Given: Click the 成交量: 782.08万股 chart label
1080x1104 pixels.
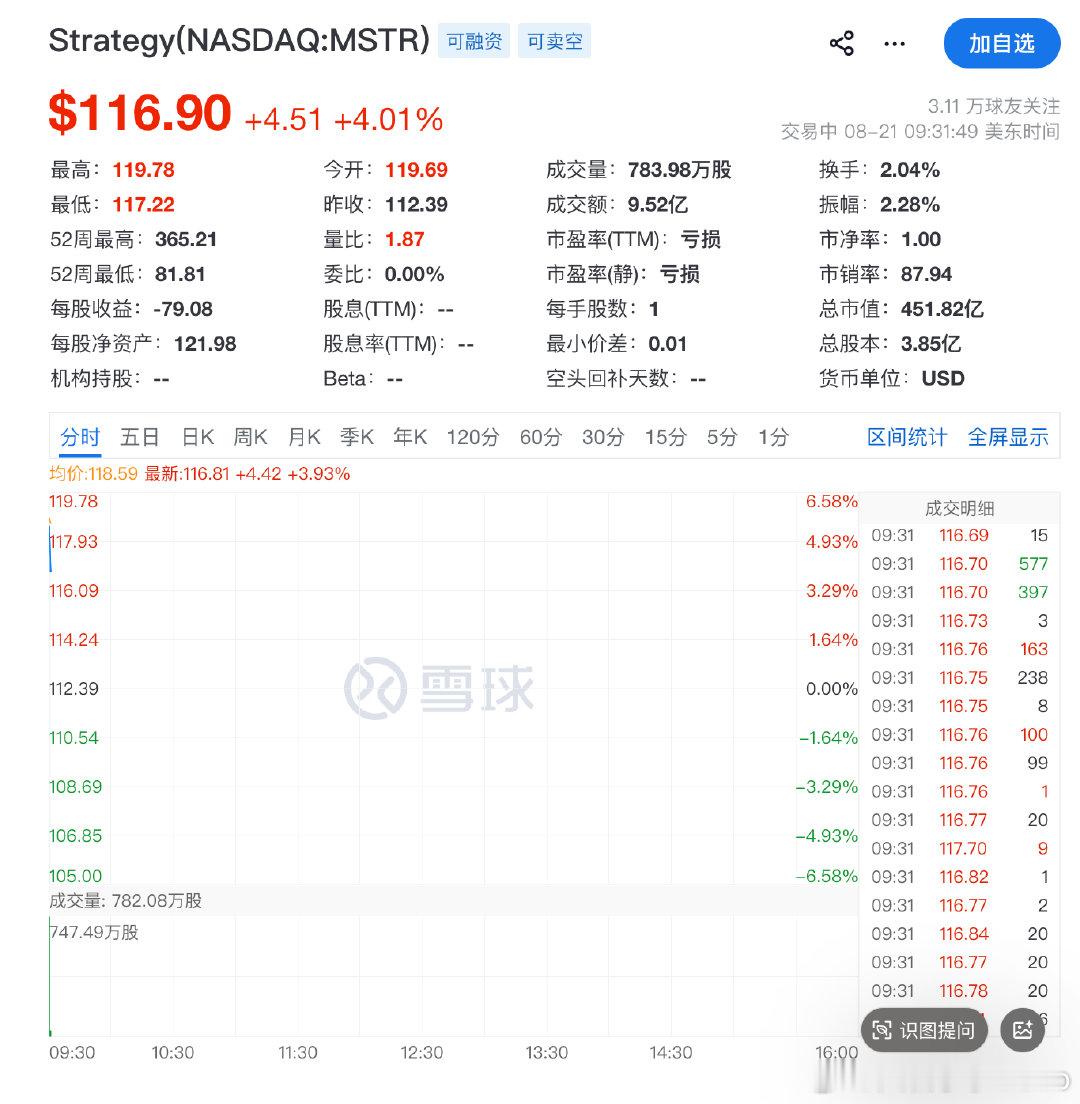Looking at the screenshot, I should click(125, 901).
